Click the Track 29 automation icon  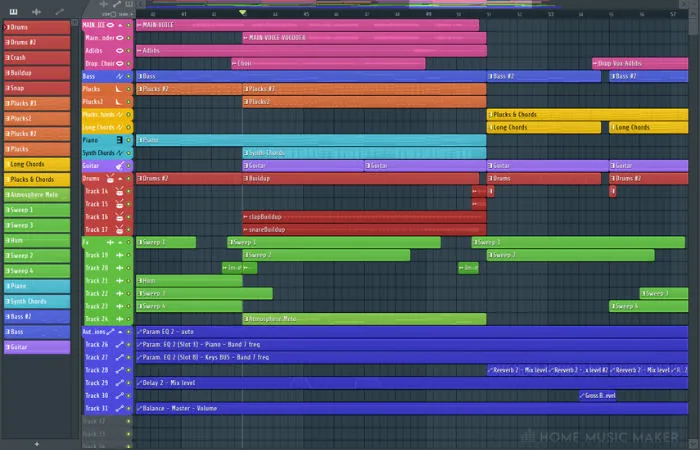point(120,383)
